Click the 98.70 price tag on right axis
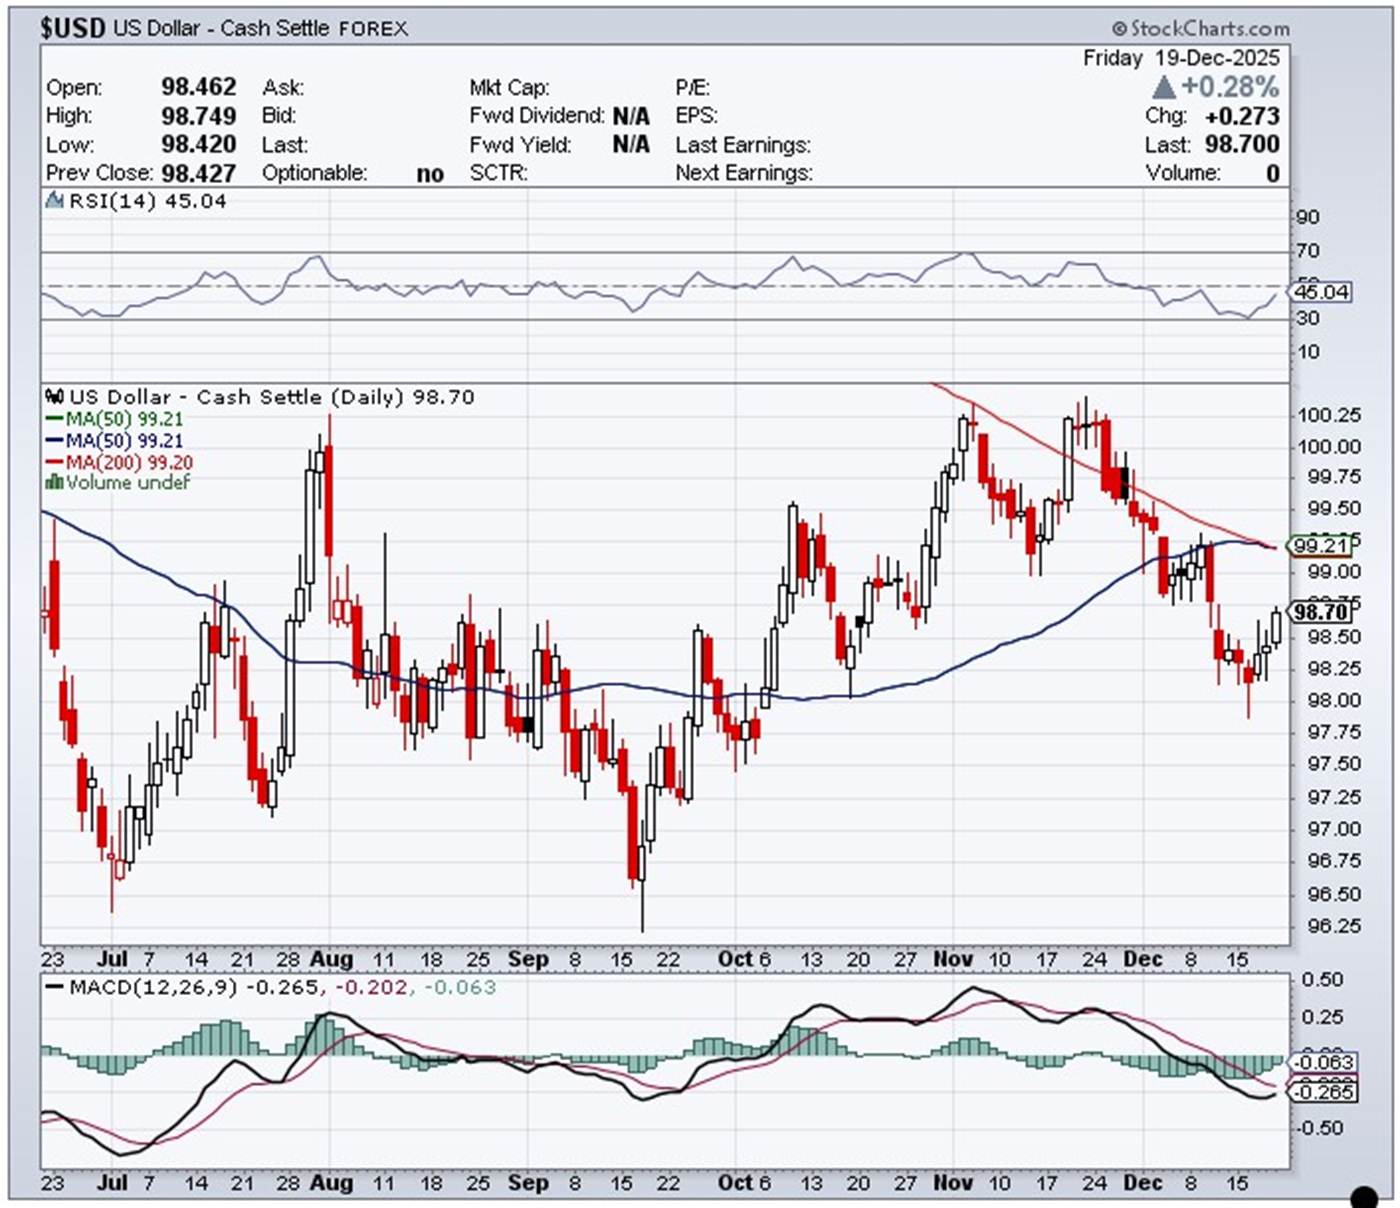The image size is (1400, 1208). [1321, 612]
